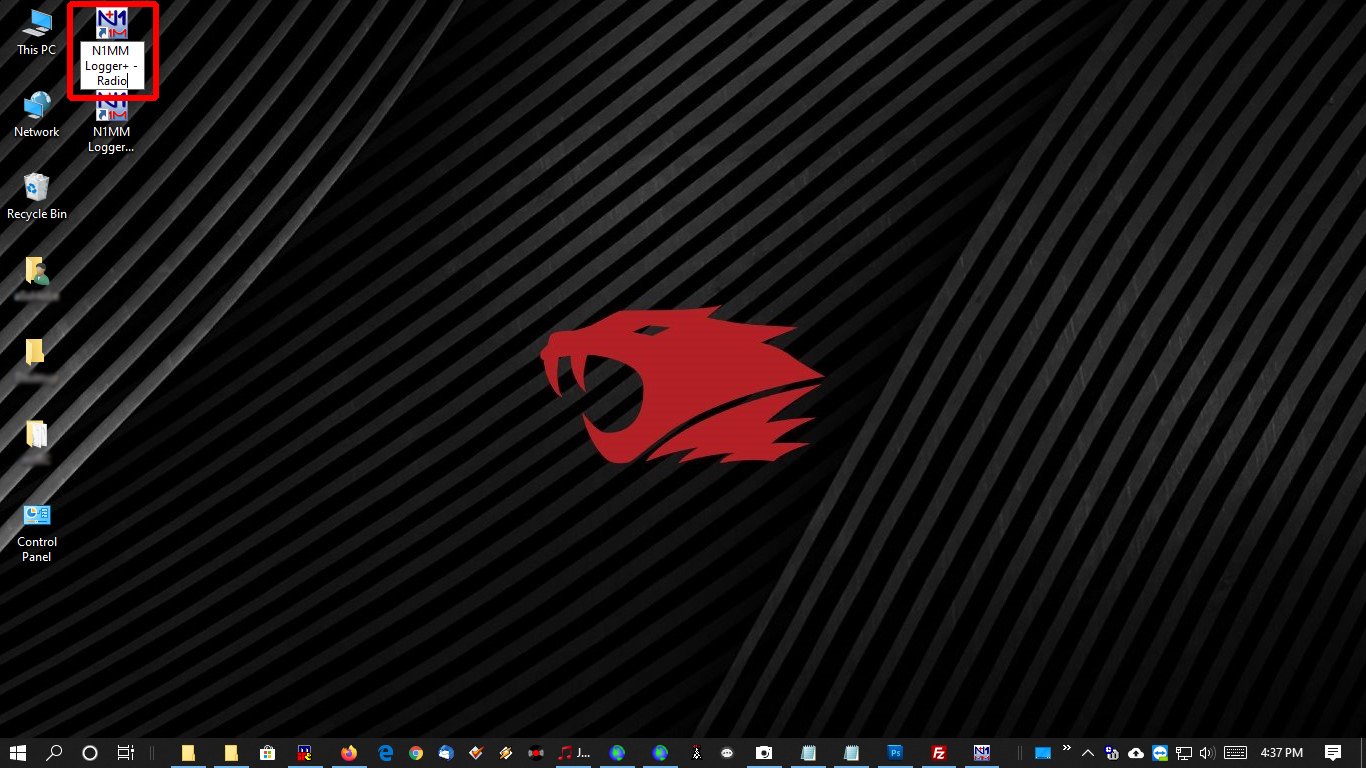1366x768 pixels.
Task: Open the speech bubble chat app on taskbar
Action: coord(728,753)
